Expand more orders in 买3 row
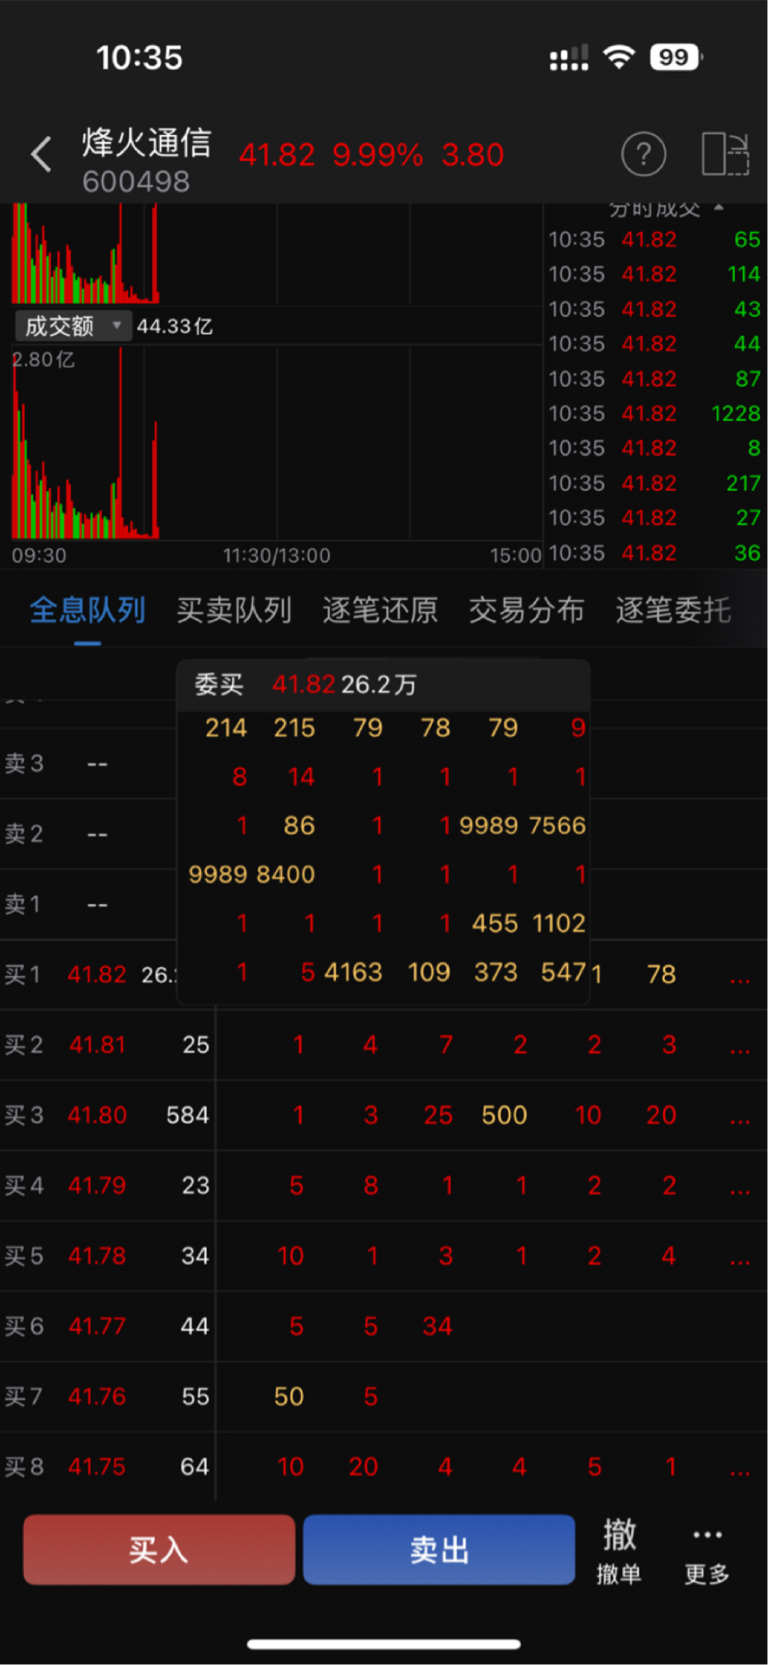768x1665 pixels. coord(740,1120)
